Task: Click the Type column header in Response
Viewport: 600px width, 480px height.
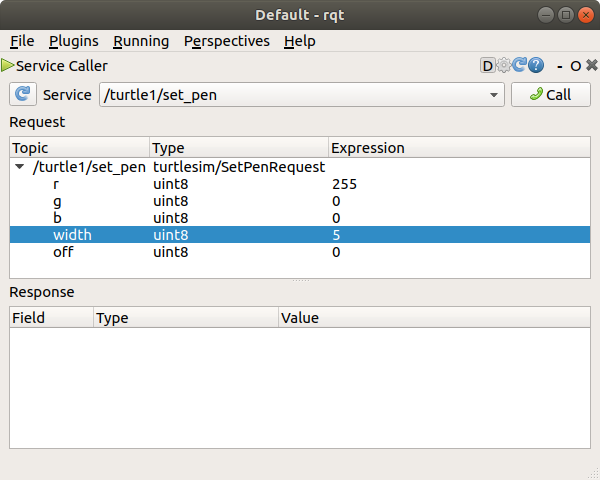Action: click(x=186, y=318)
